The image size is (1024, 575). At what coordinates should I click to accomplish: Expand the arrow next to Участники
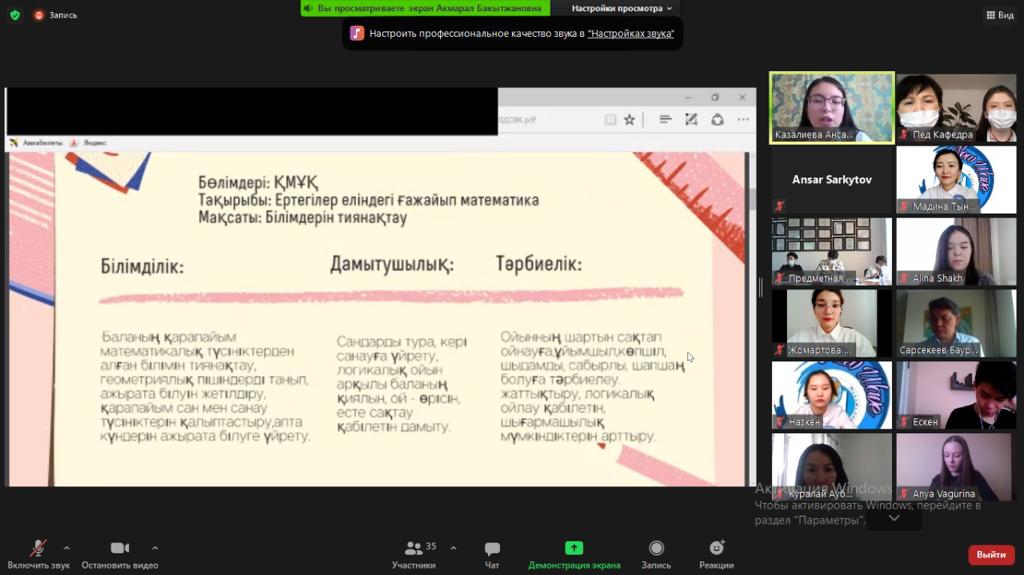(453, 548)
